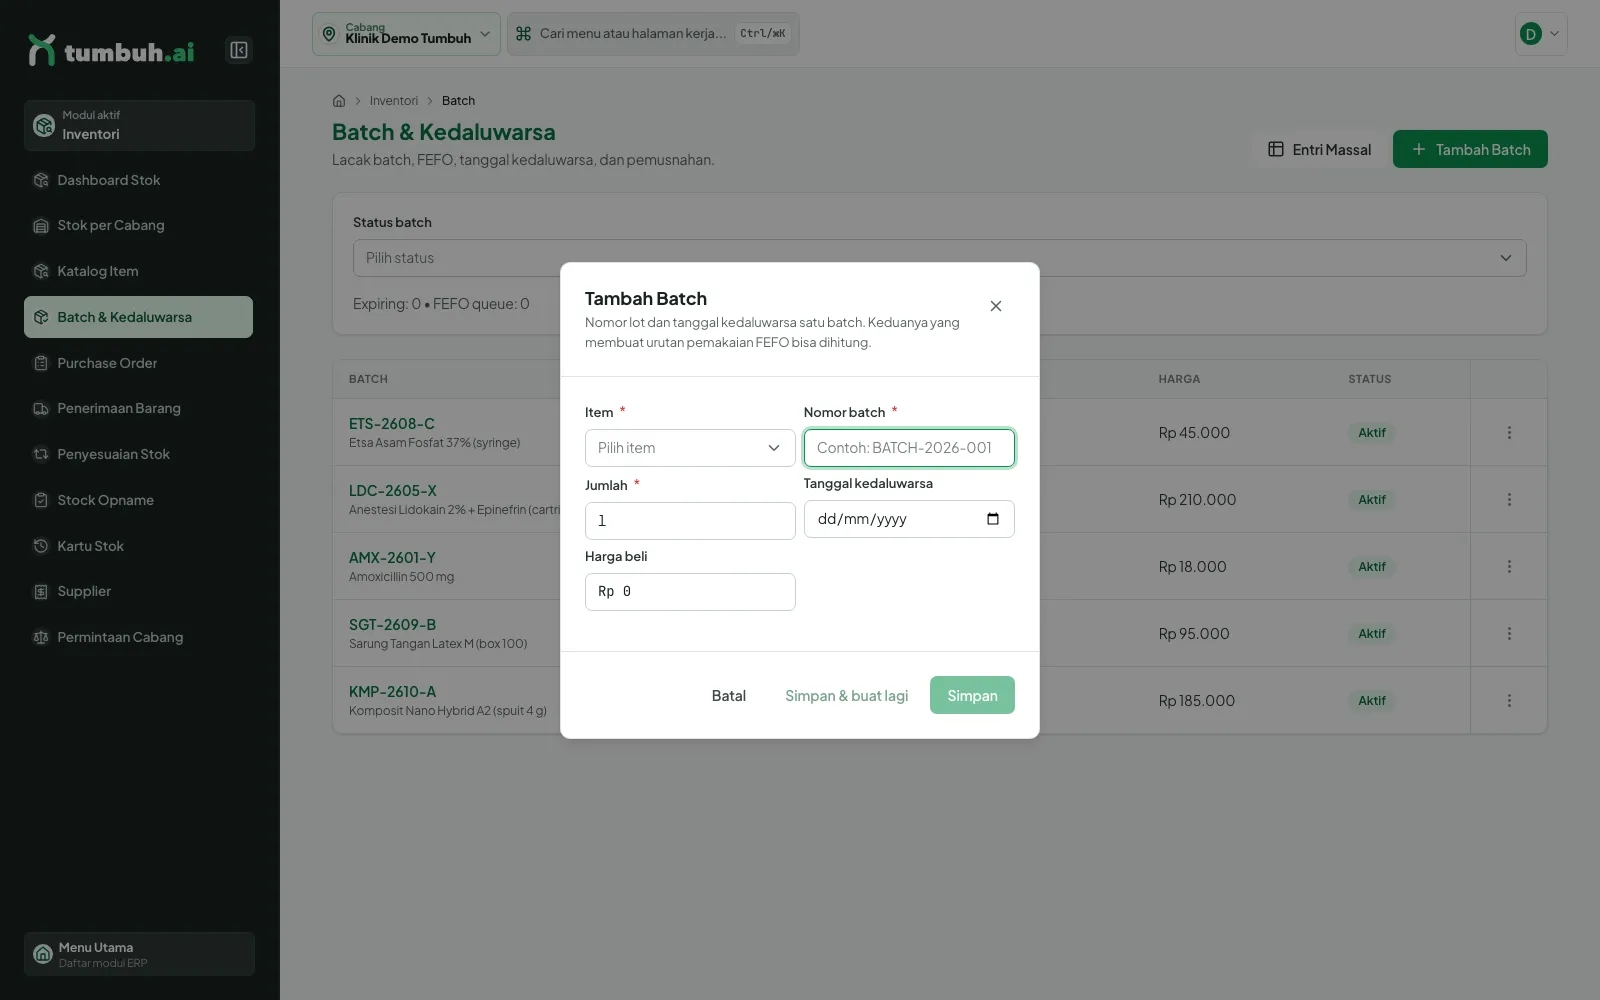Click the Entri Massal button
This screenshot has height=1000, width=1600.
tap(1319, 149)
